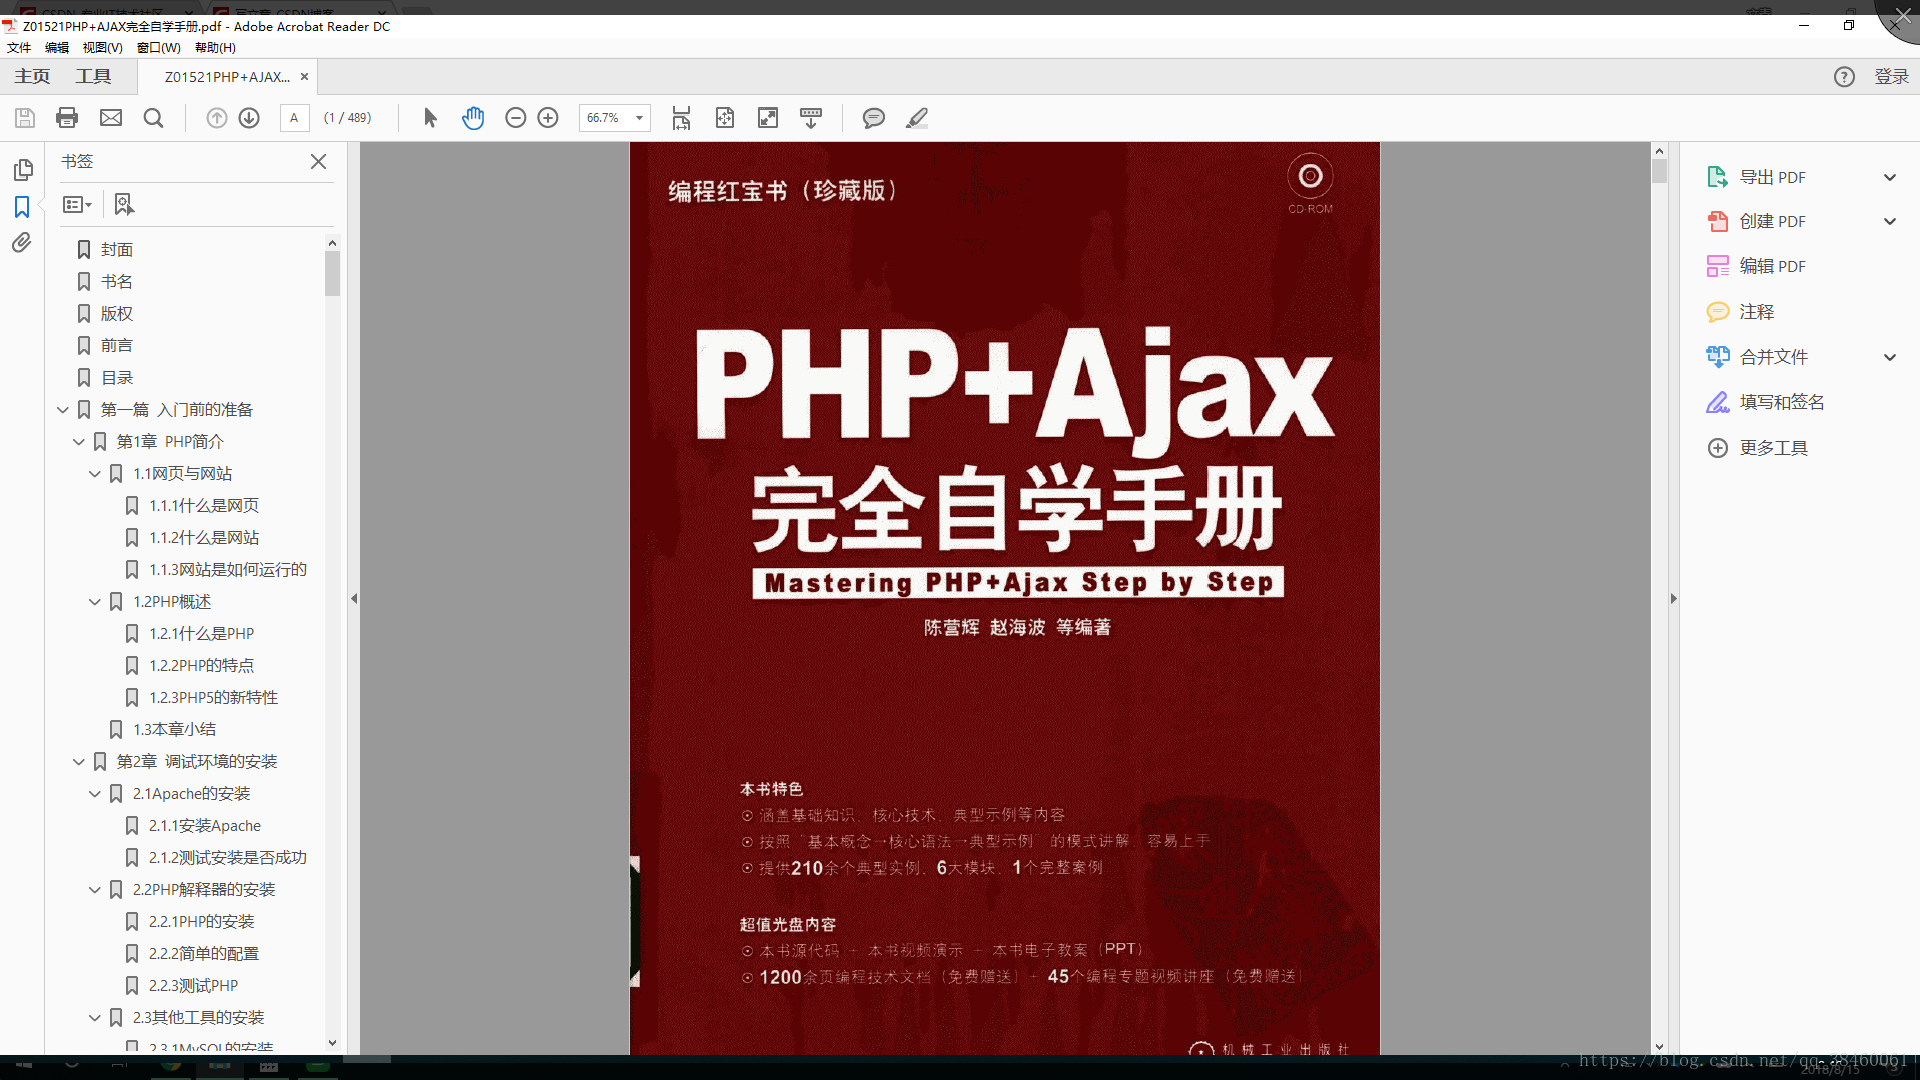1920x1080 pixels.
Task: Click the Print icon in toolbar
Action: click(67, 118)
